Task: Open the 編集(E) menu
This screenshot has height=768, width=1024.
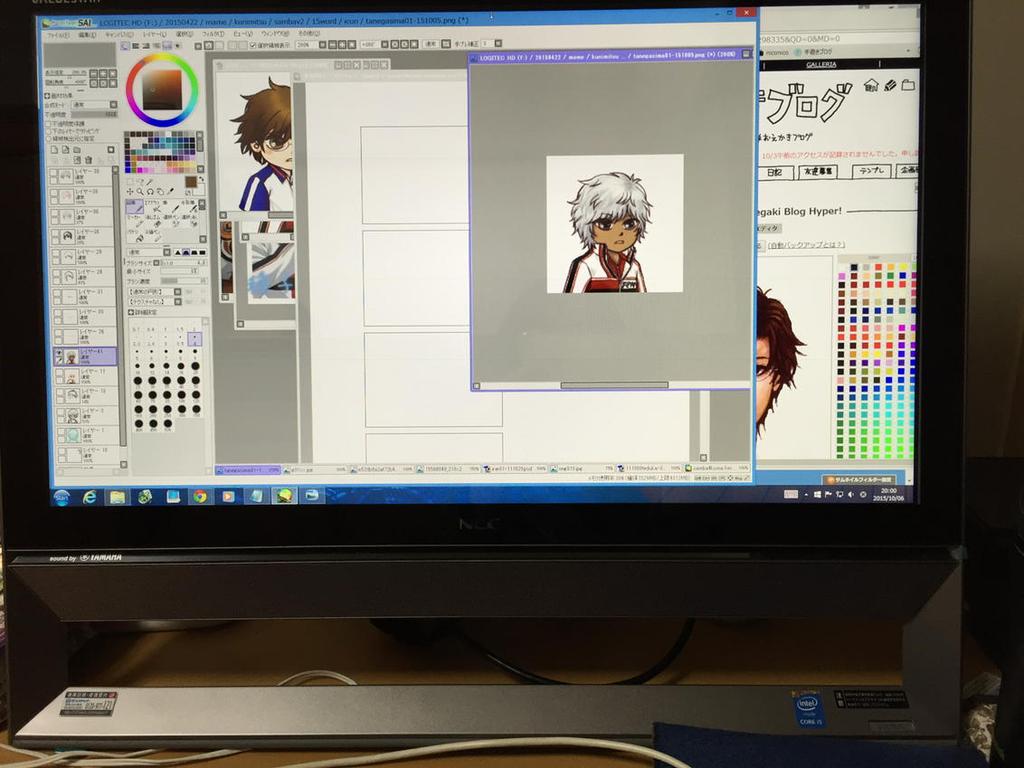Action: pos(87,35)
